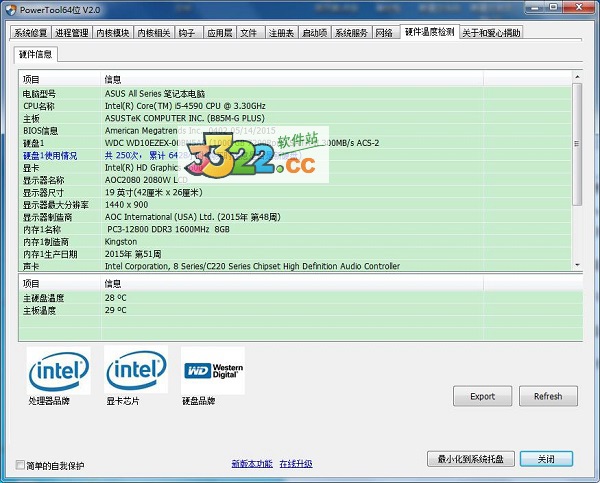Select the 主板 ASUSTeK row
600x483 pixels.
pos(295,118)
